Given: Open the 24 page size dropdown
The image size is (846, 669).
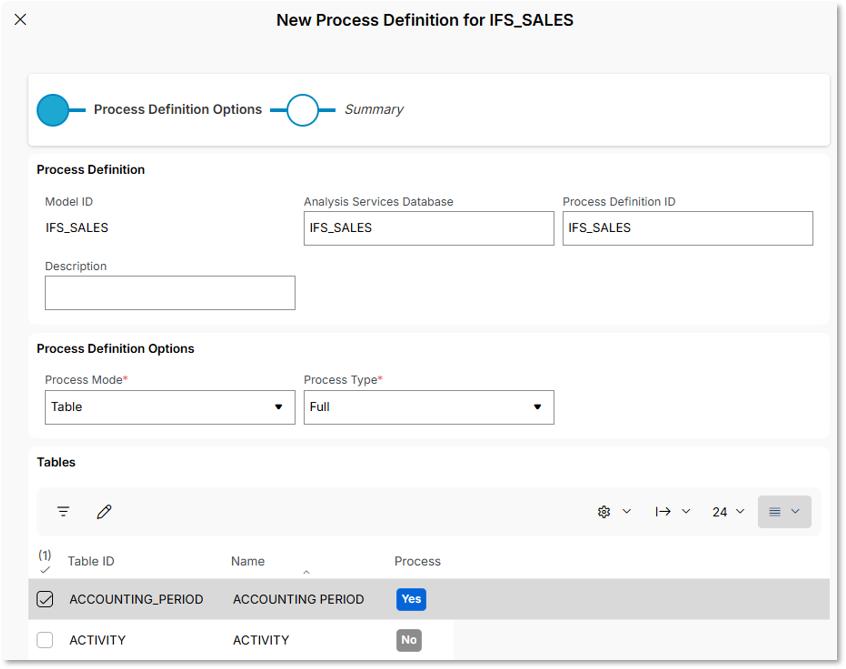Looking at the screenshot, I should click(x=728, y=512).
